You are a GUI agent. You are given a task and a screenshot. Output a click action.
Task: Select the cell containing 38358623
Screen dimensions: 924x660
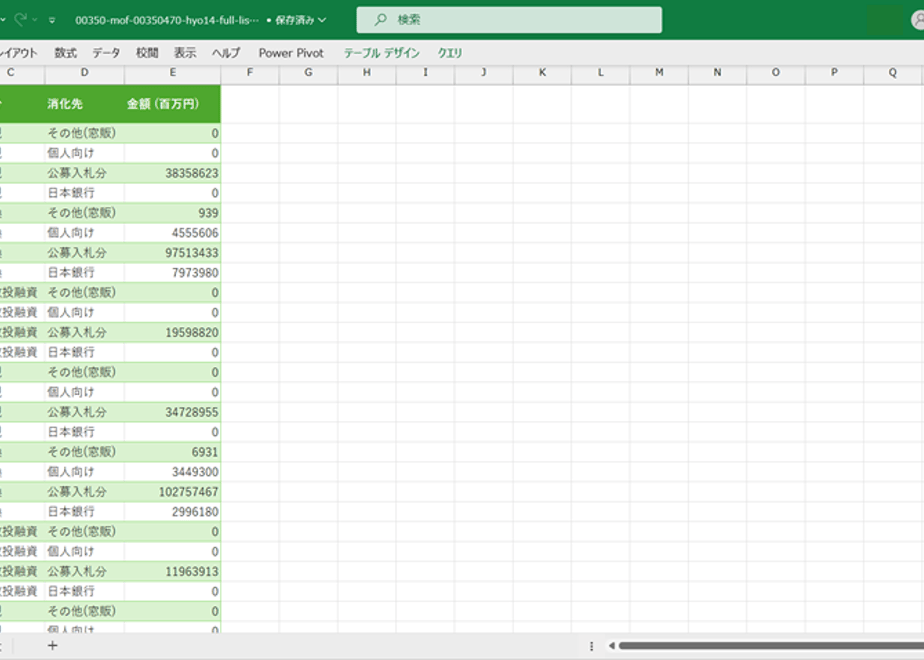tap(173, 173)
